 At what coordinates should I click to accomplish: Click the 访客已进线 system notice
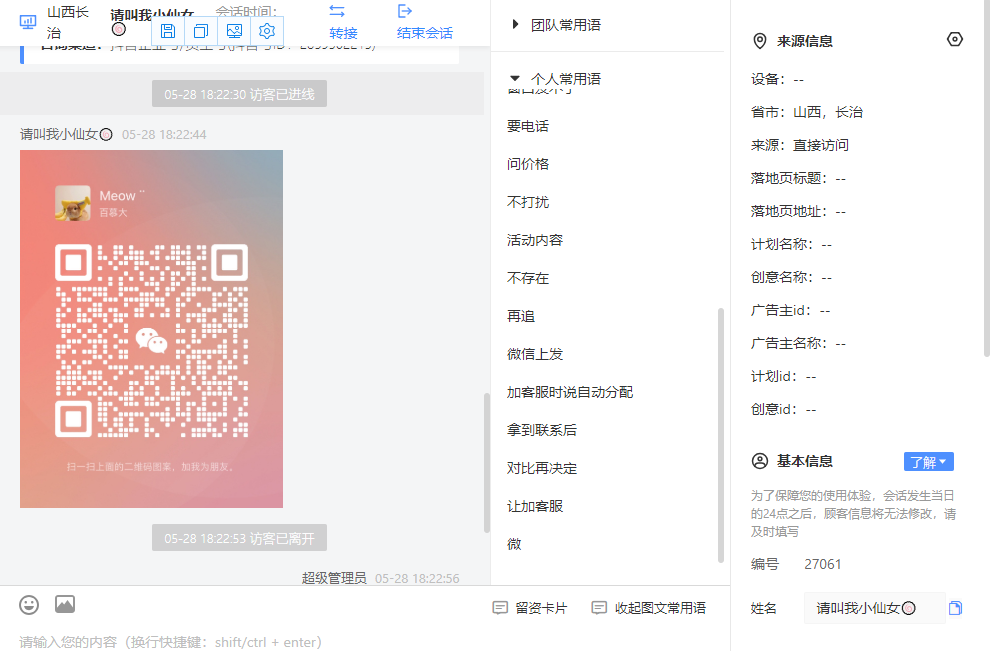point(239,94)
